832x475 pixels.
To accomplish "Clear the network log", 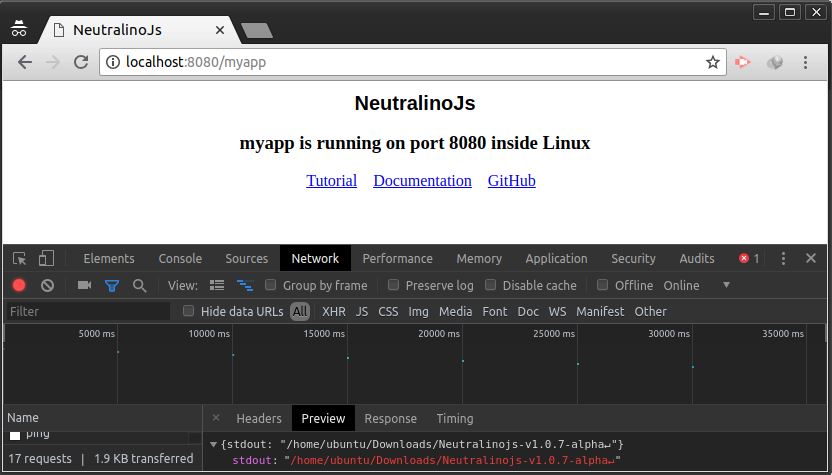I will coord(47,286).
